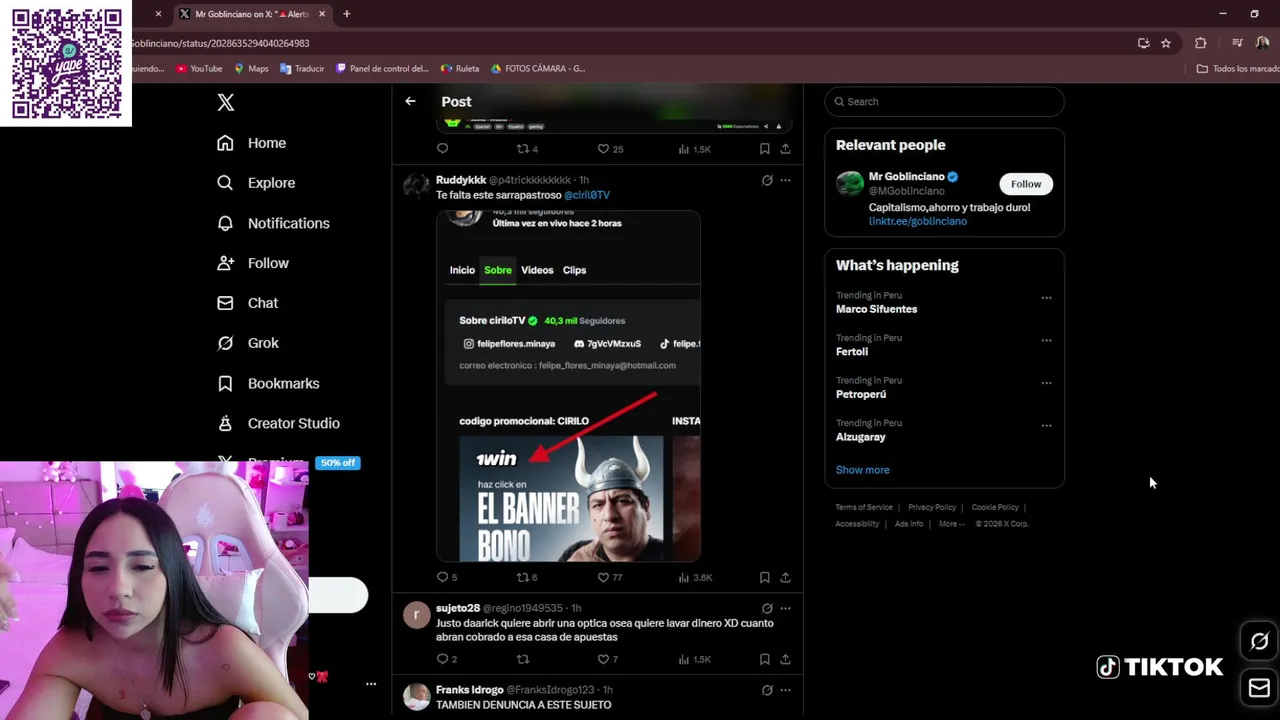1280x720 pixels.
Task: Bookmark Ruddykkk's post
Action: coord(764,577)
